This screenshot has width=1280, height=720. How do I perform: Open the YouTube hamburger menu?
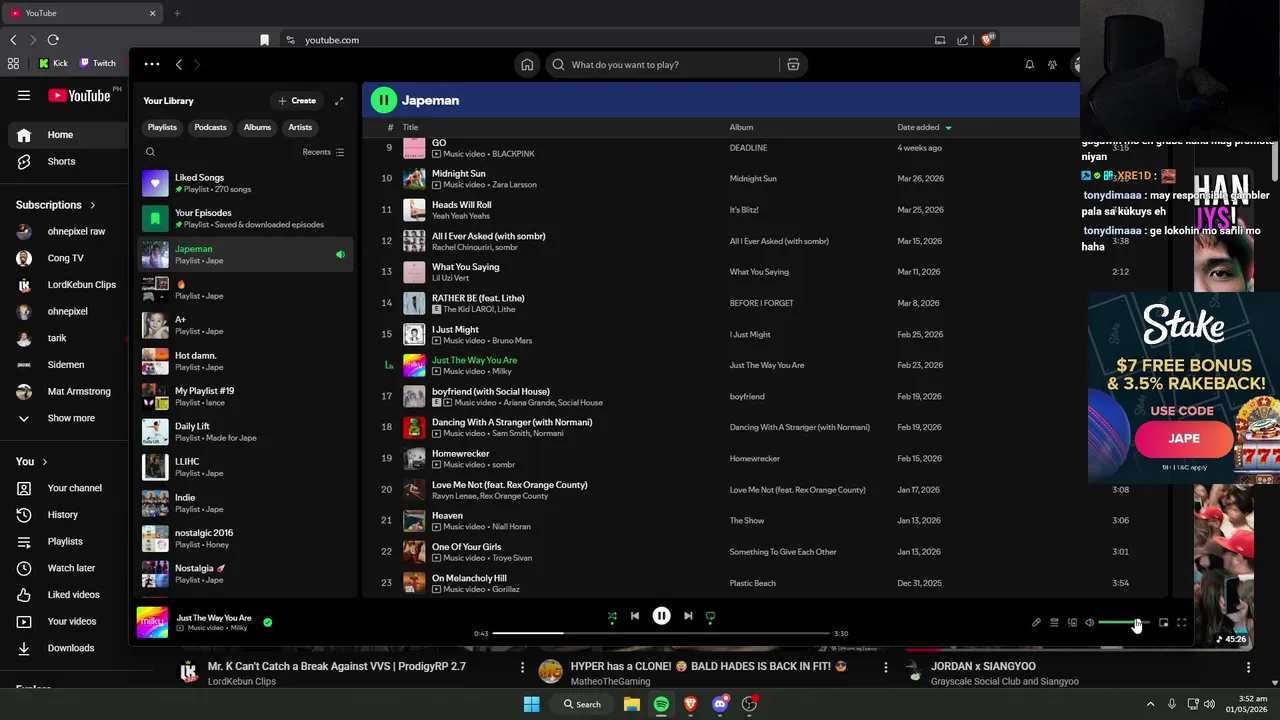pyautogui.click(x=24, y=95)
